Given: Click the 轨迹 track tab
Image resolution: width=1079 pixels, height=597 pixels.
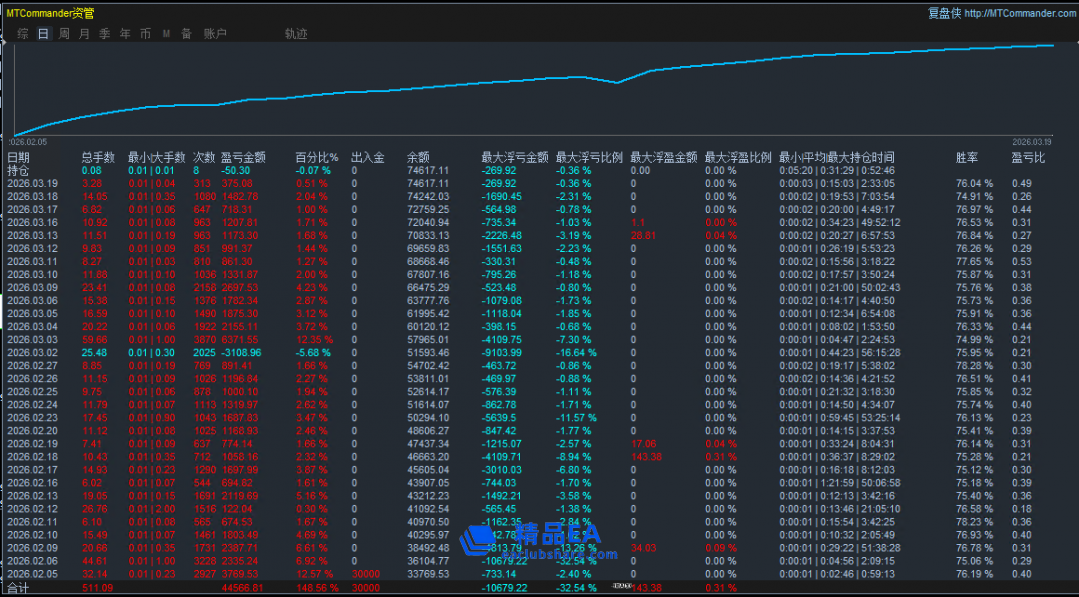Looking at the screenshot, I should click(296, 34).
